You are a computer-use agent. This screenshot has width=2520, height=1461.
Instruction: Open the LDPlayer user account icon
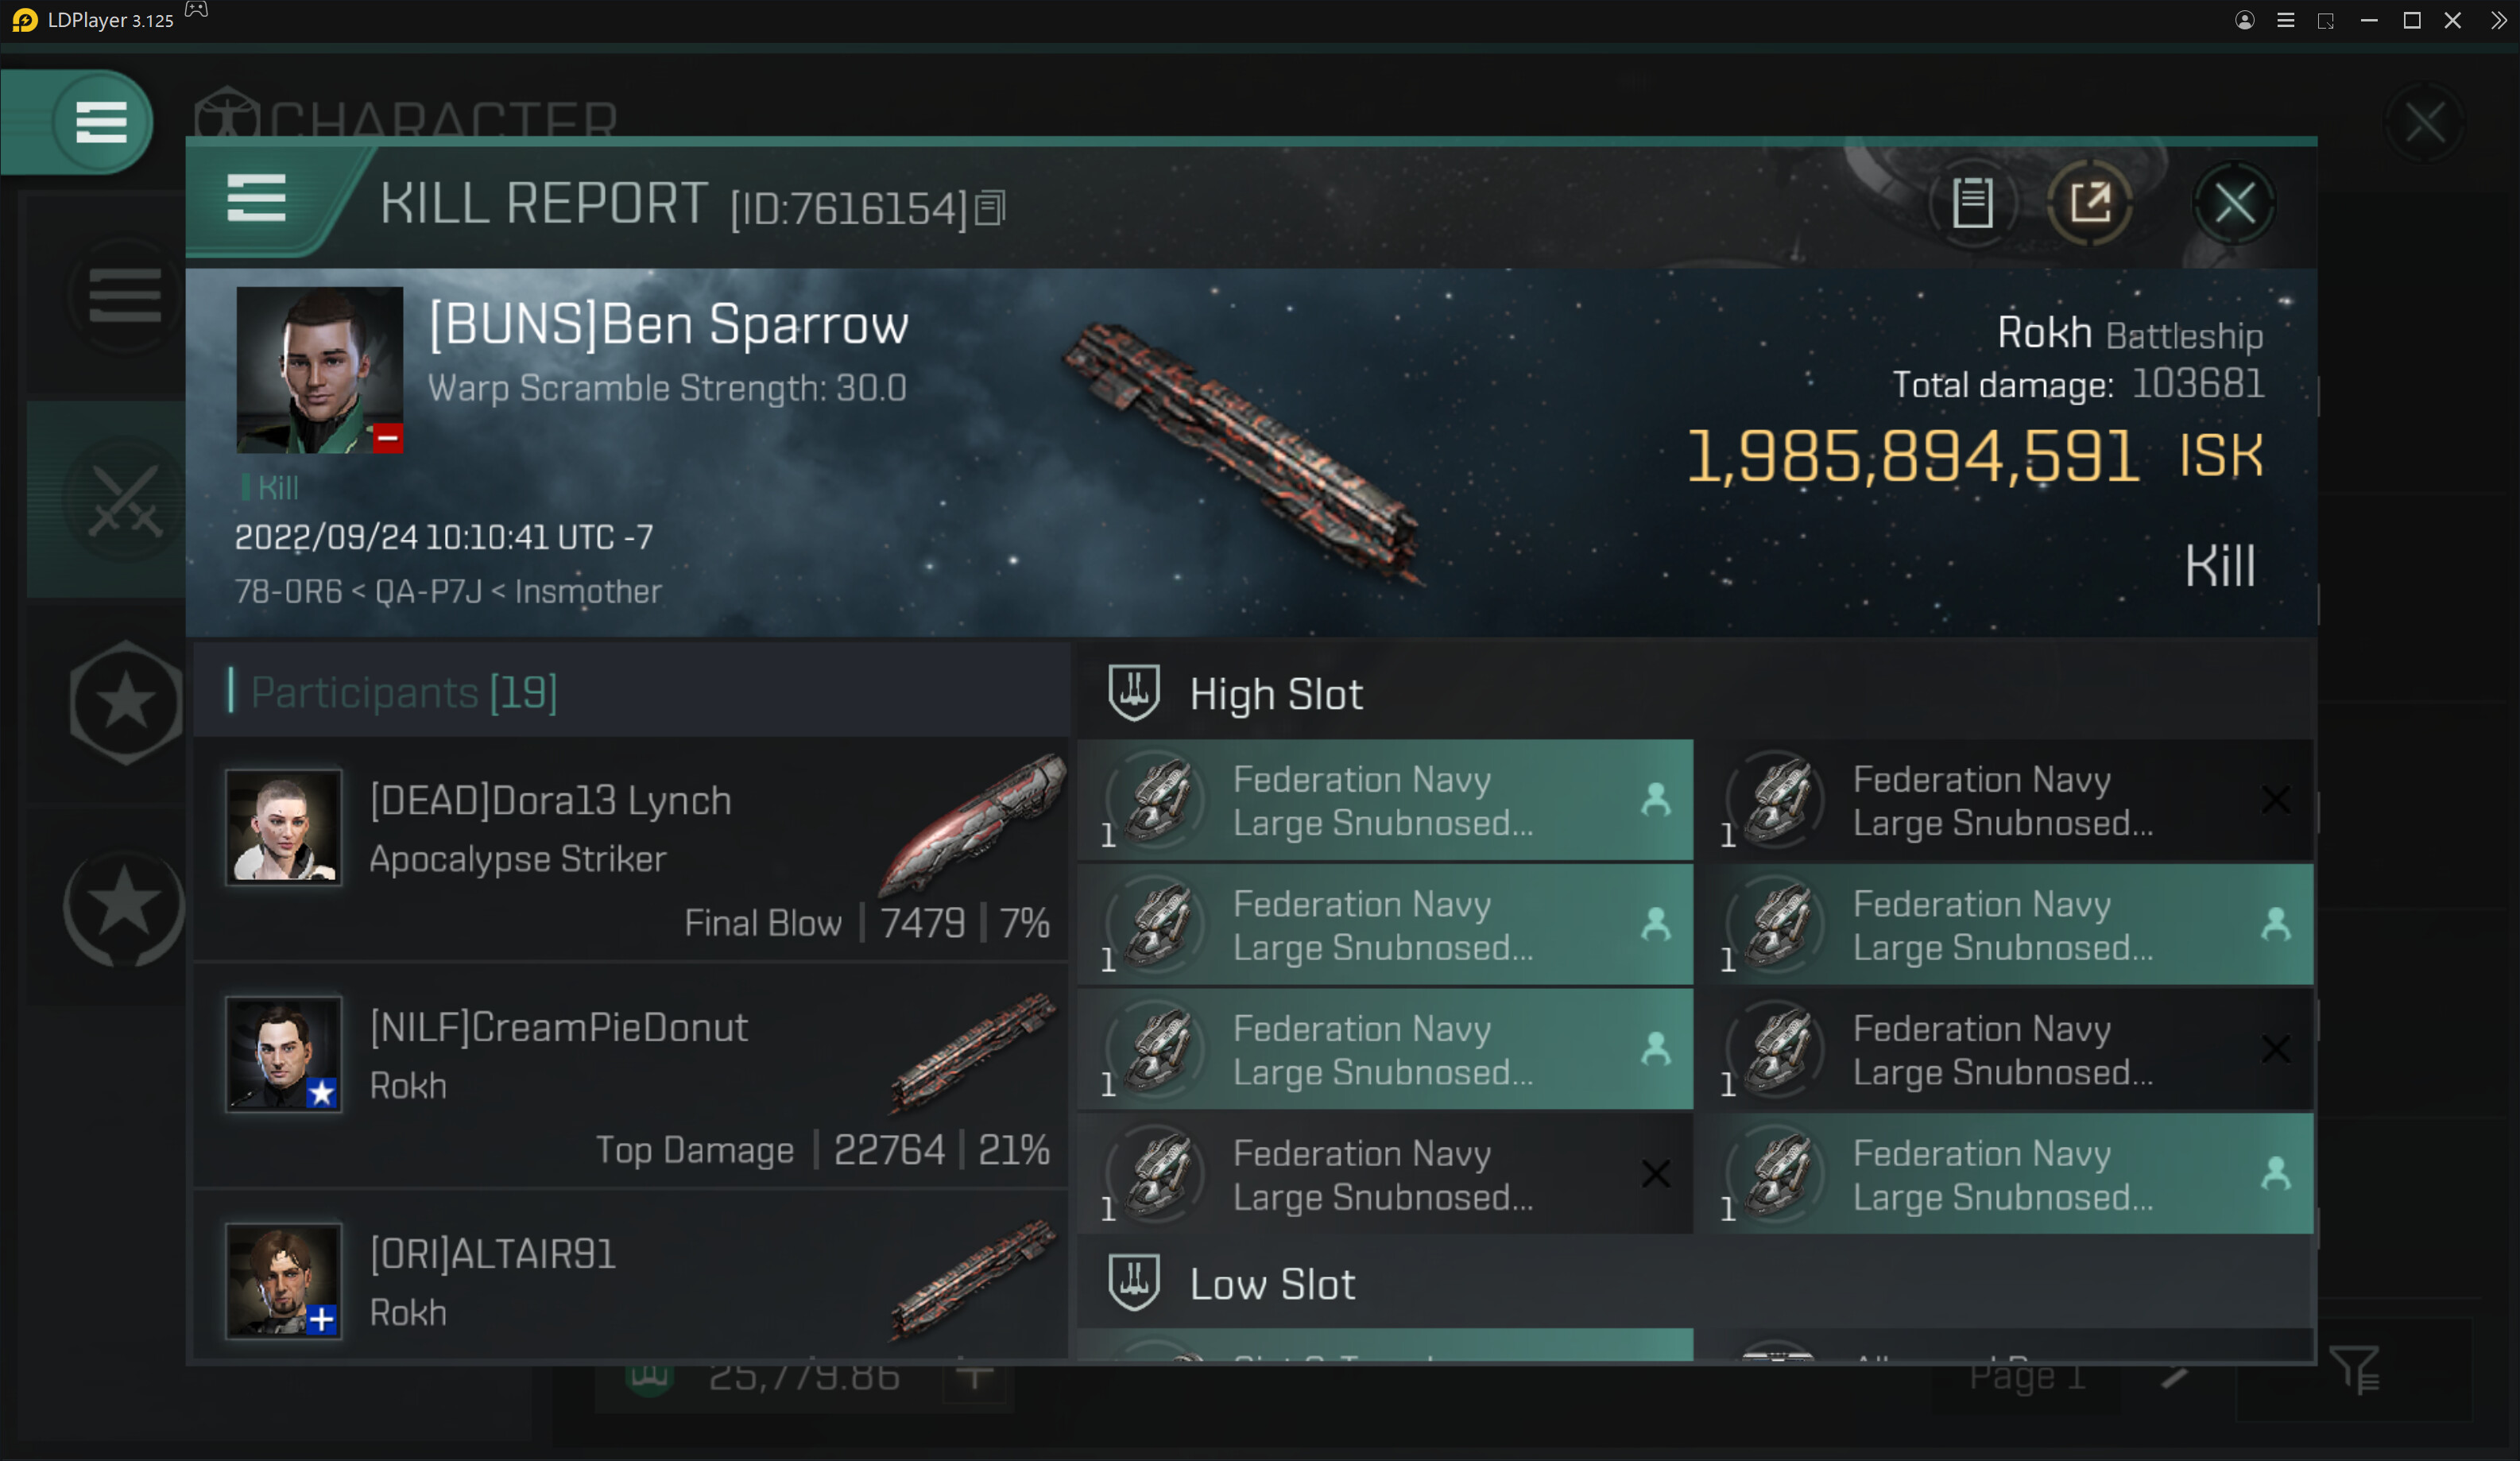coord(2244,20)
